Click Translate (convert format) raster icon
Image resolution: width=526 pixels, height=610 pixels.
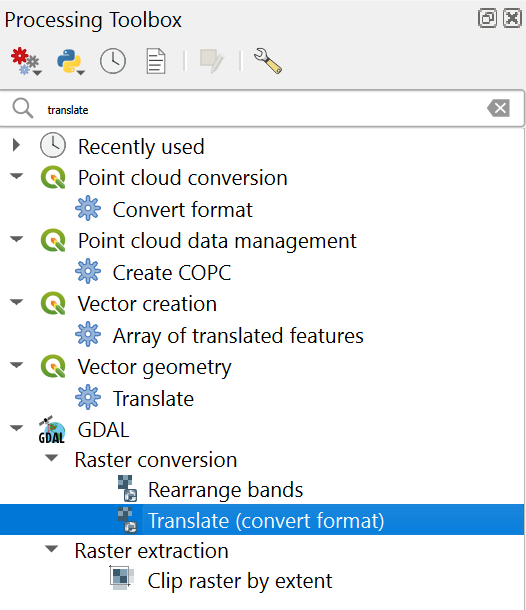pyautogui.click(x=127, y=519)
